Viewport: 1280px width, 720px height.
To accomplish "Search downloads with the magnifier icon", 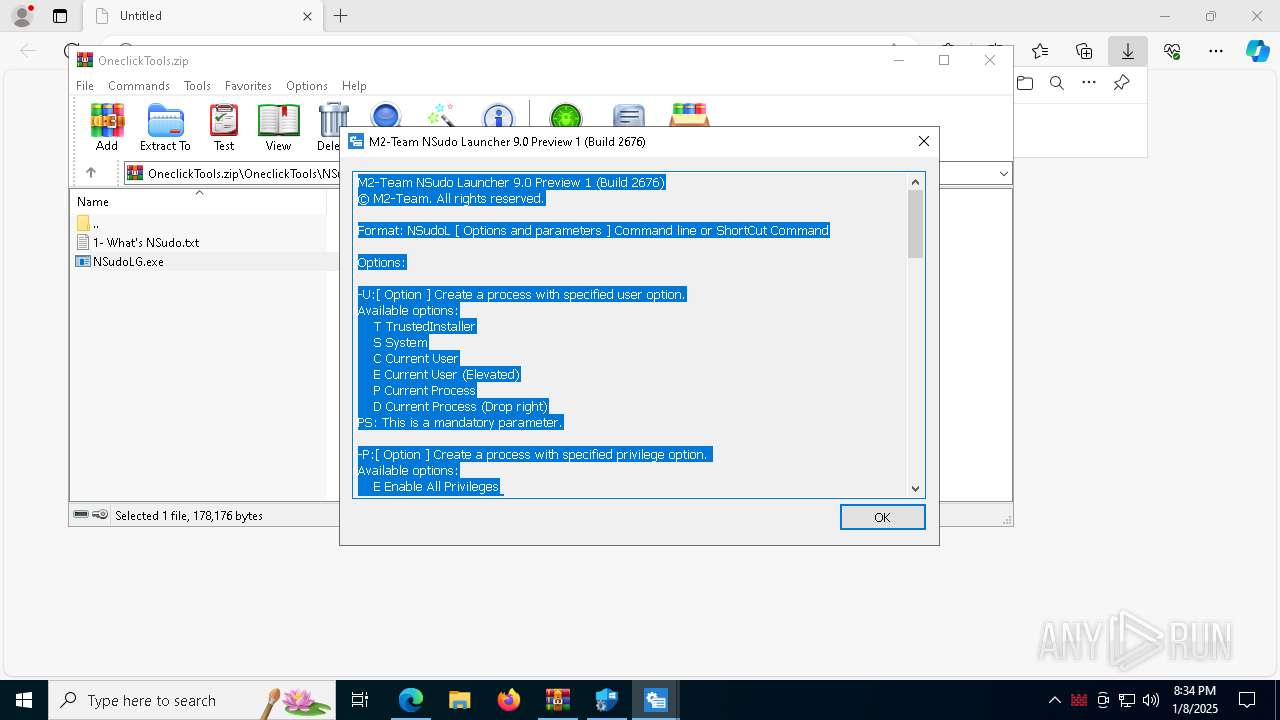I will pos(1057,83).
